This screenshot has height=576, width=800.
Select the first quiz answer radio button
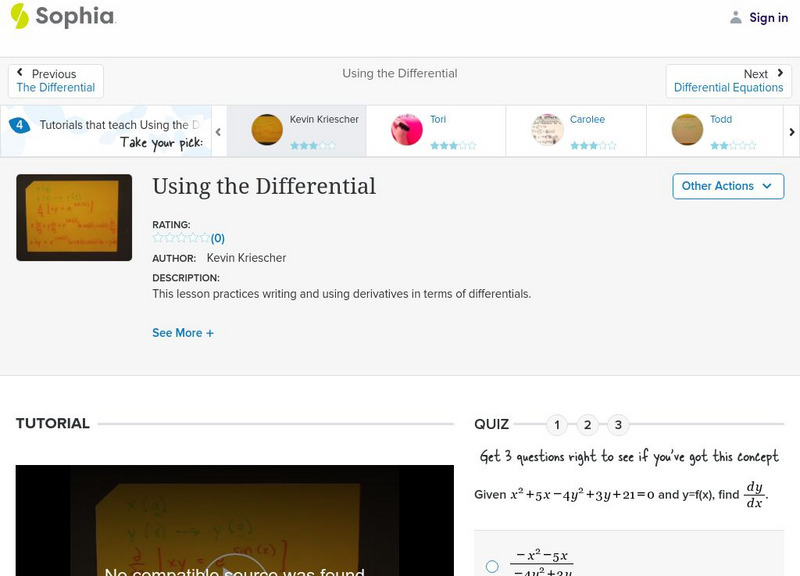click(491, 565)
